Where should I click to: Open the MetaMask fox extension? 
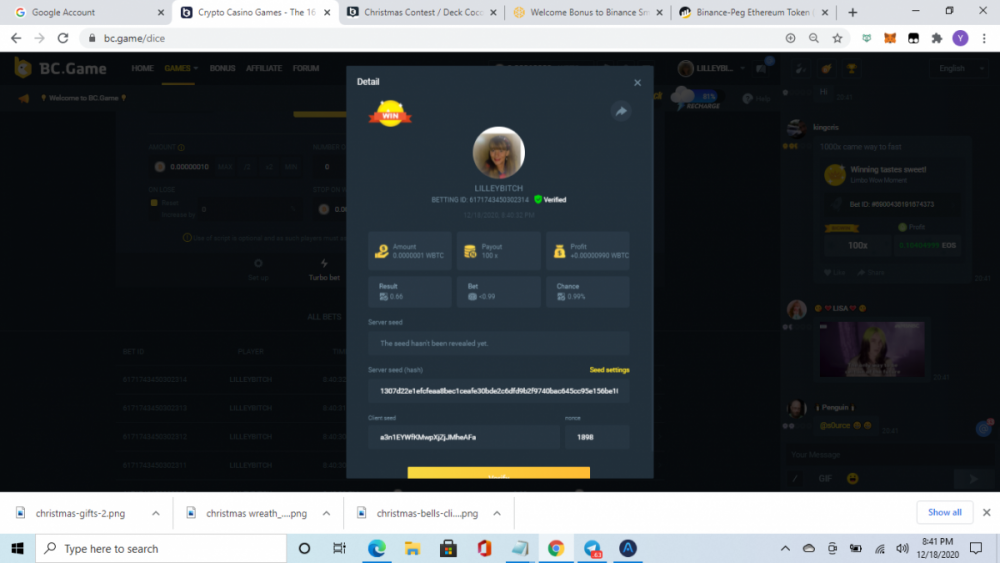point(890,38)
